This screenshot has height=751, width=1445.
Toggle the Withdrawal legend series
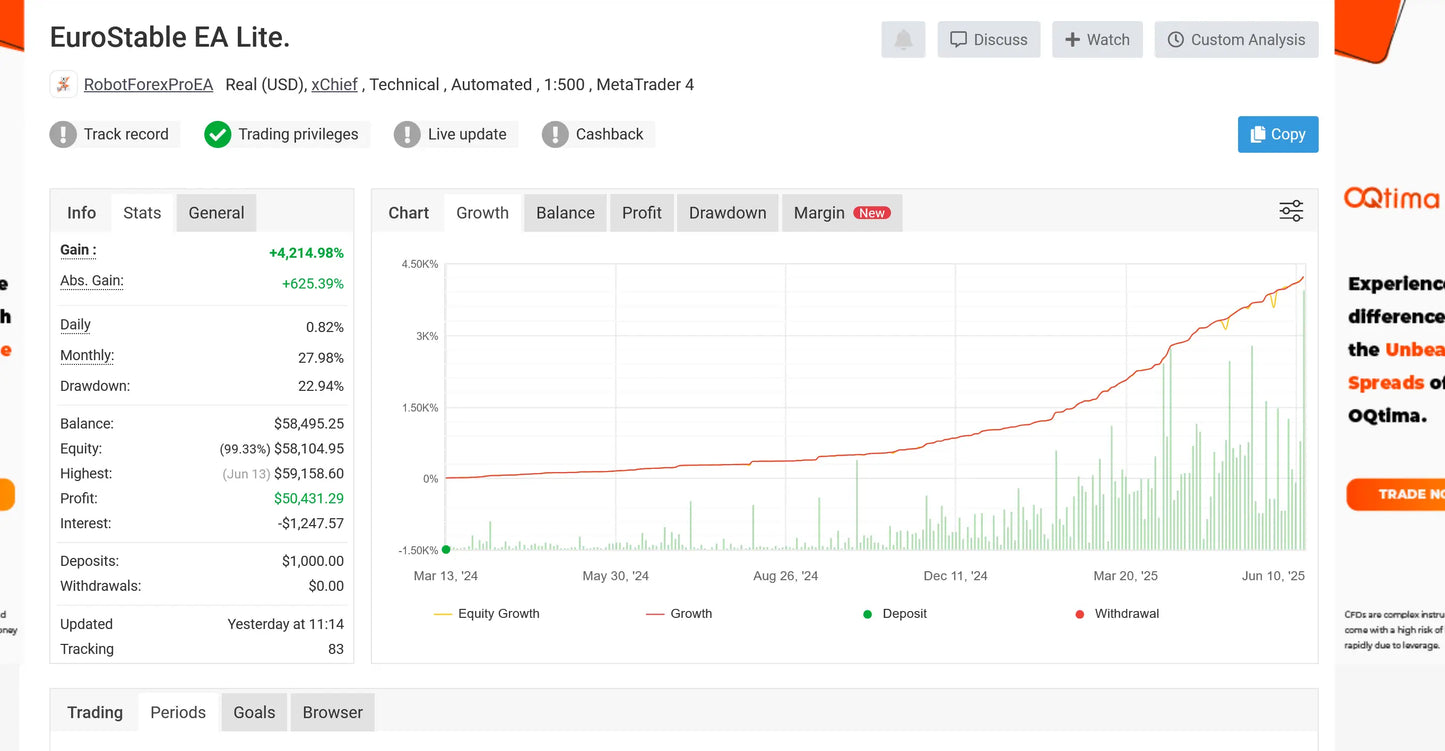(1117, 614)
